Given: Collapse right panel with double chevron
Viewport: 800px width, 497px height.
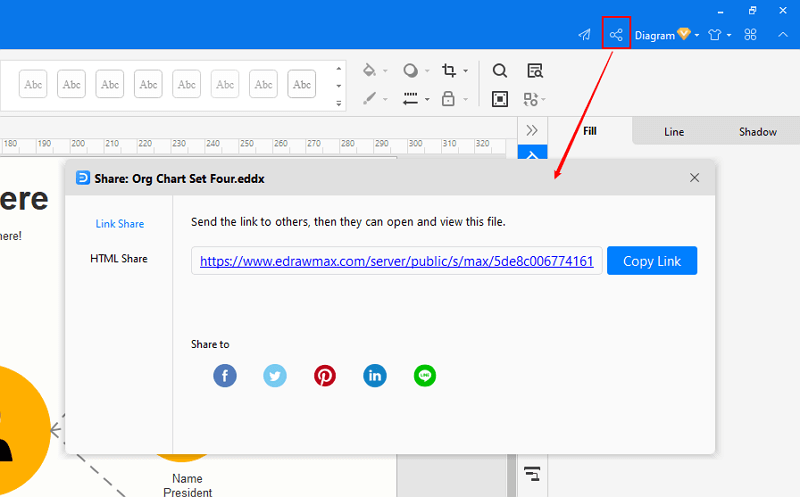Looking at the screenshot, I should 532,131.
